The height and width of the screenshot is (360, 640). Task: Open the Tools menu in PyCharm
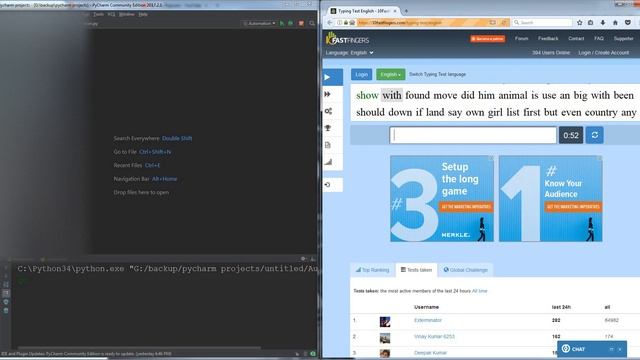click(98, 14)
